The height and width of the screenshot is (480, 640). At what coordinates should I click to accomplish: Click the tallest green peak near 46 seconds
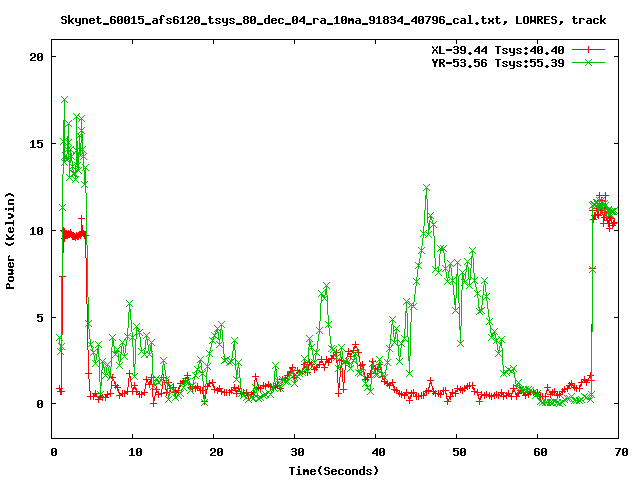point(426,187)
